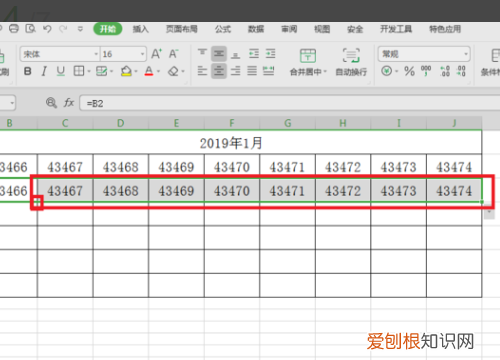
Task: Increase font size with A+ icon
Action: pos(156,54)
